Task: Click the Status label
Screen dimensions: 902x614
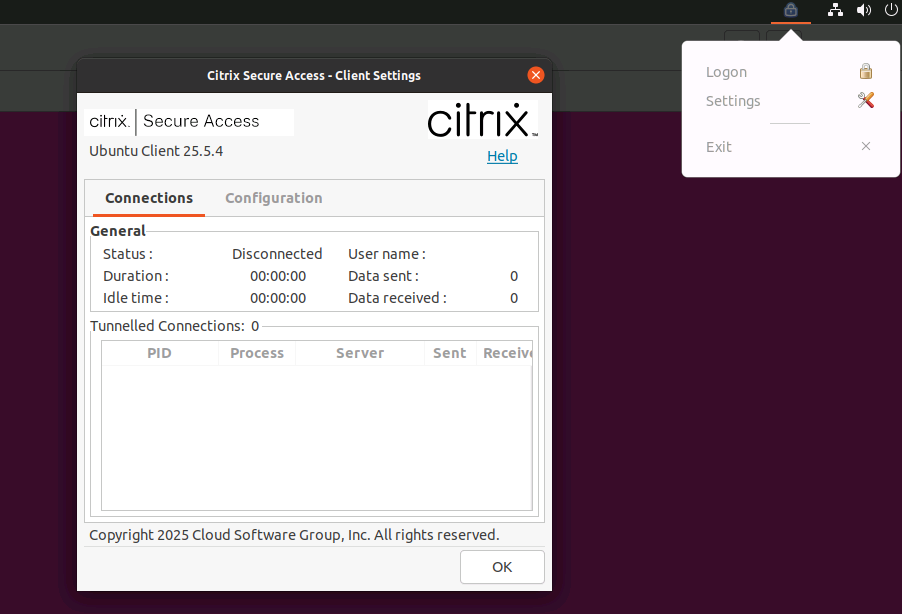Action: point(128,254)
